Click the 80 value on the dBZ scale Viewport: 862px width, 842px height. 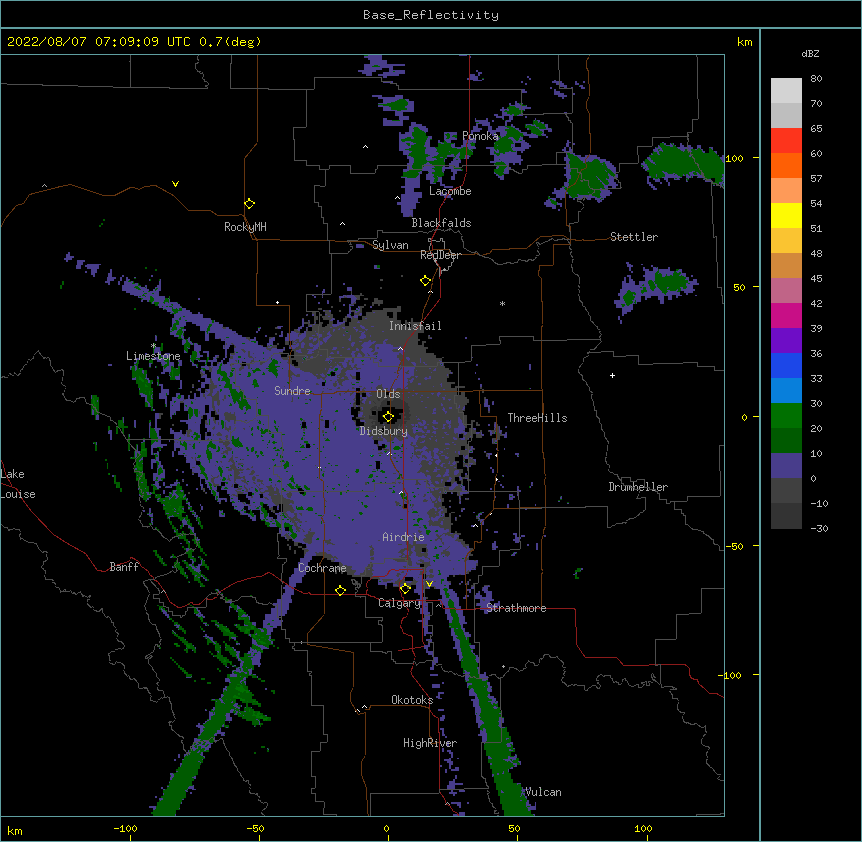[x=816, y=79]
